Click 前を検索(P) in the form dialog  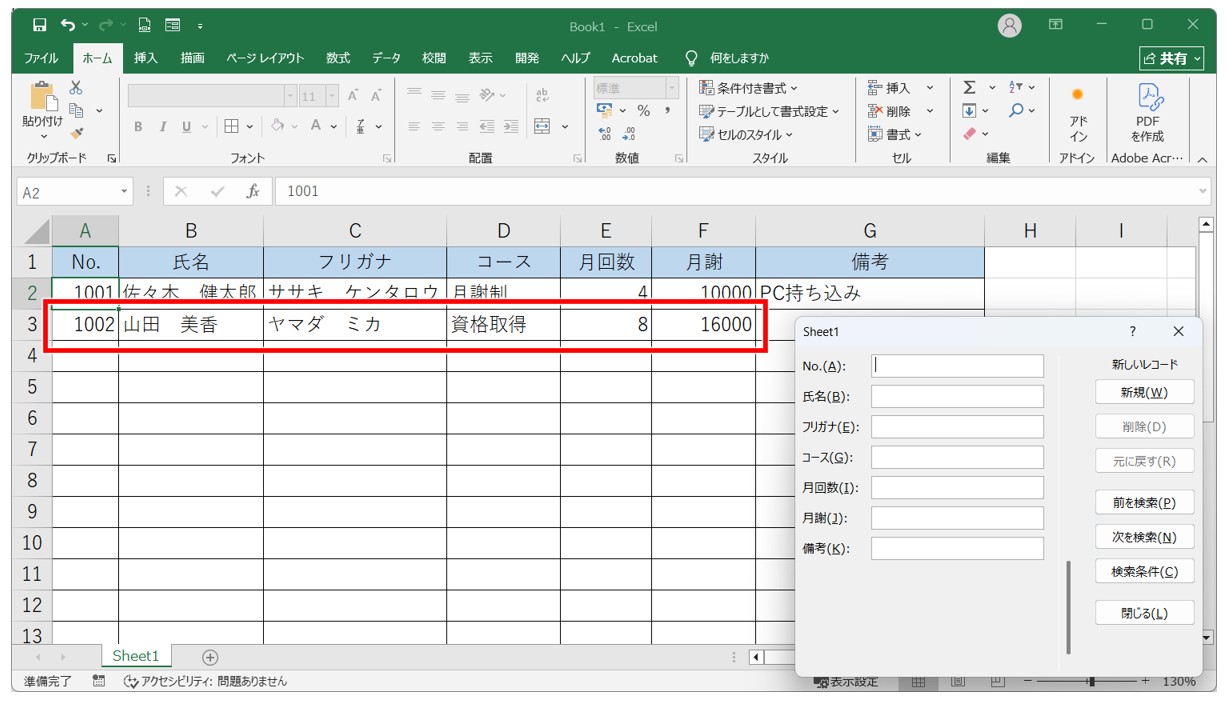(1145, 502)
